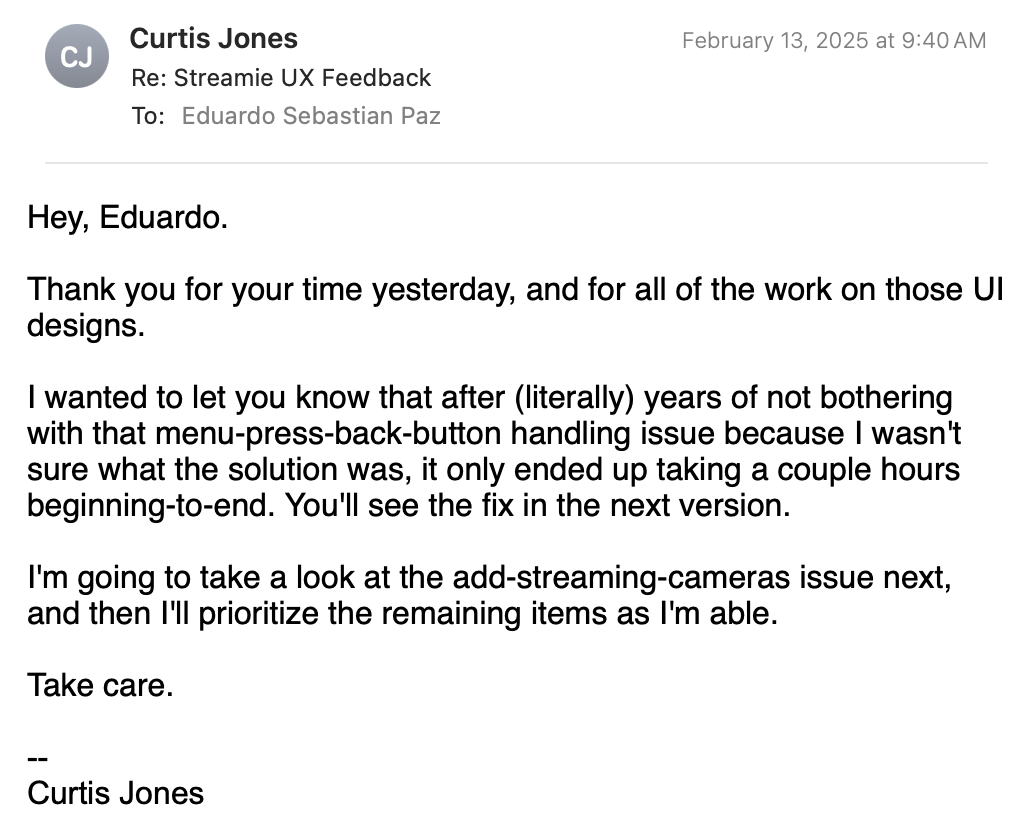The image size is (1034, 814).
Task: Click the Curtis Jones signature text
Action: 115,794
